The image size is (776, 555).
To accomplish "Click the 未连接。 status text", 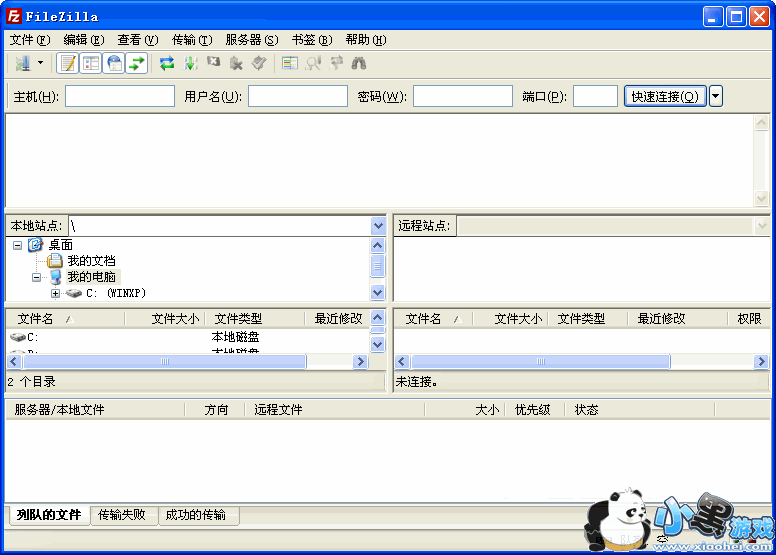I will point(416,382).
